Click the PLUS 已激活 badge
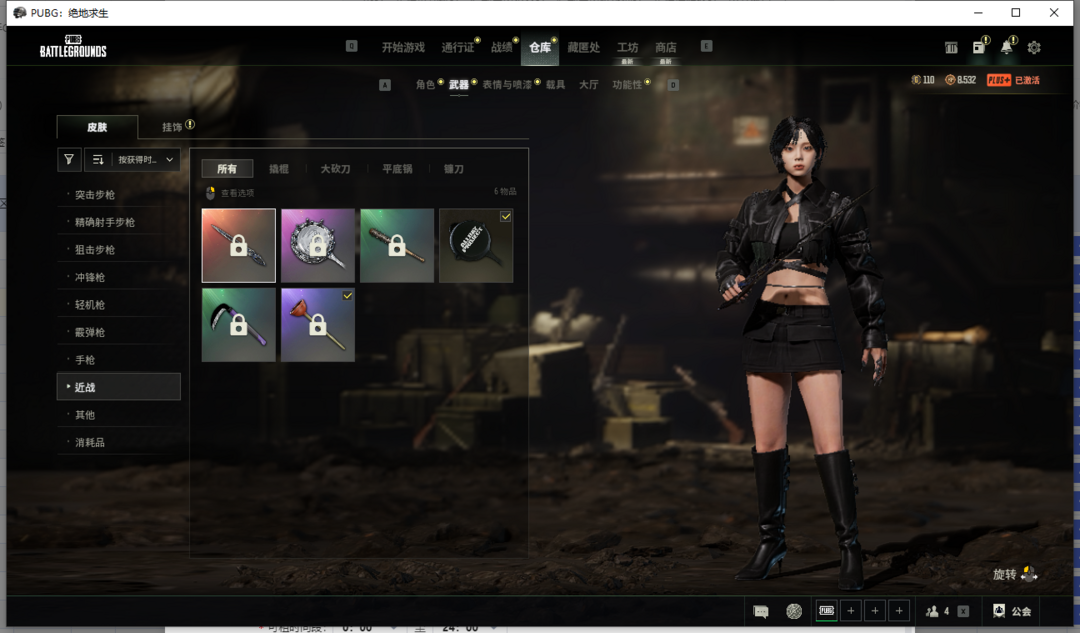 click(1013, 80)
